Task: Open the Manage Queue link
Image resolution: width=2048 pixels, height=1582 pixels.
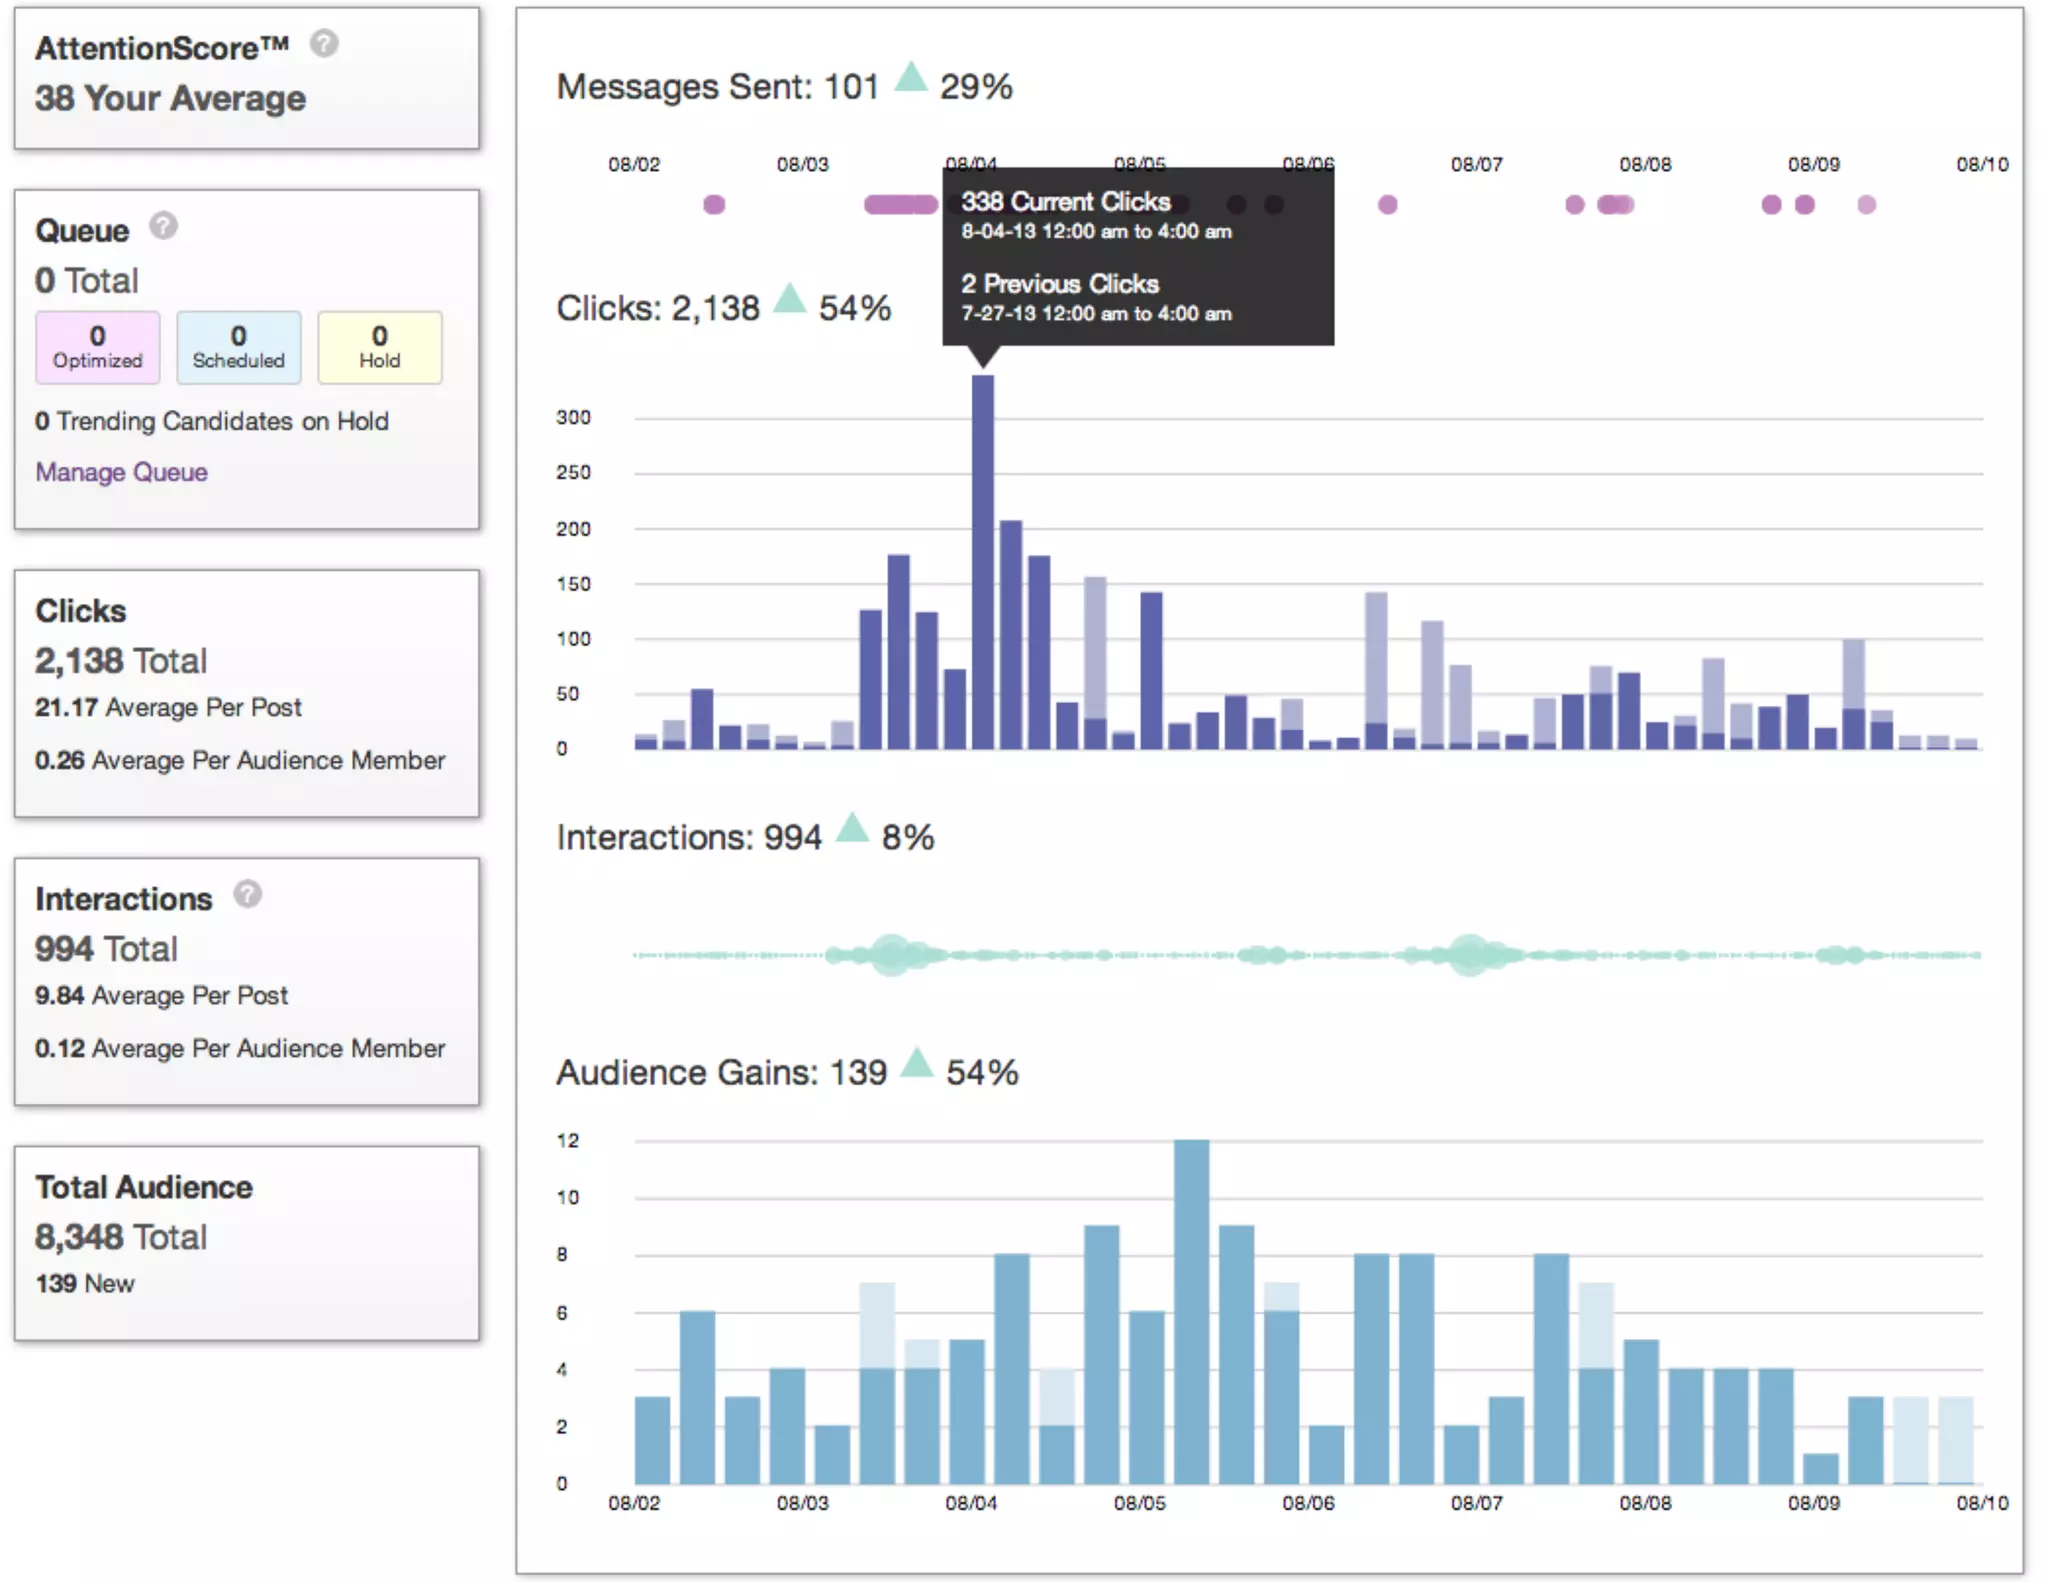Action: (121, 472)
